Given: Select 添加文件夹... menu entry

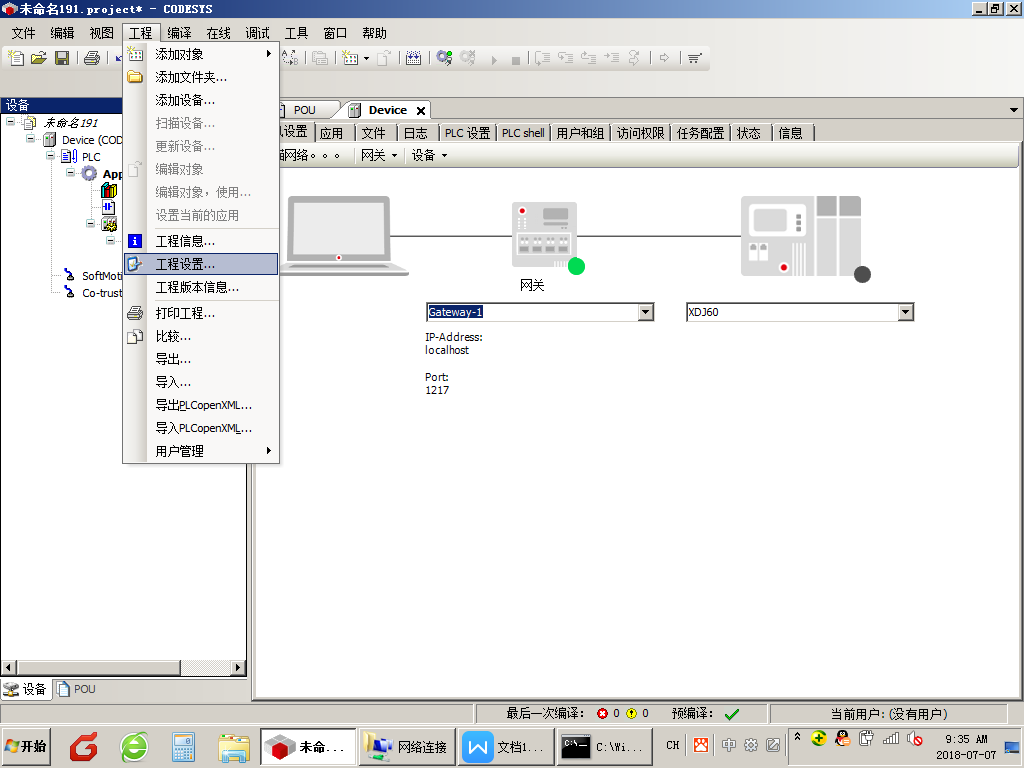Looking at the screenshot, I should (202, 77).
